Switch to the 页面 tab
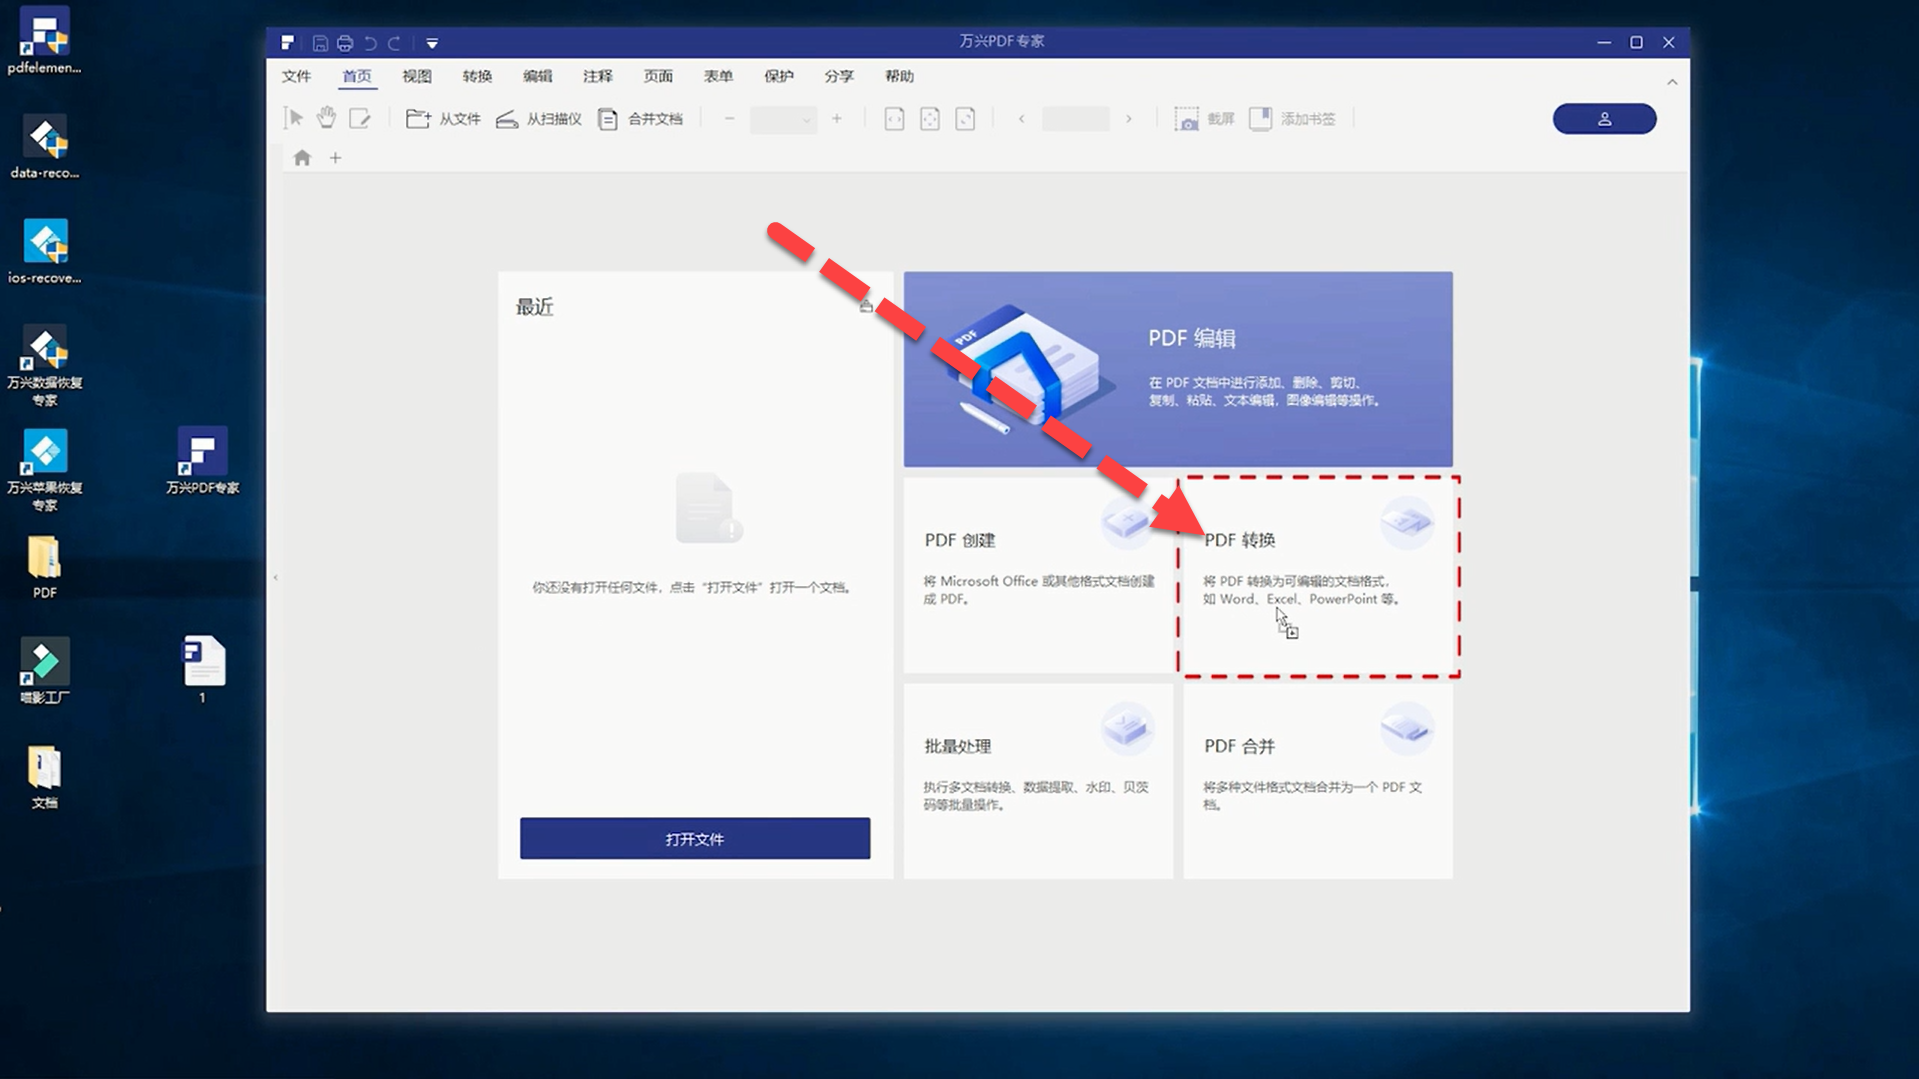 [x=658, y=76]
